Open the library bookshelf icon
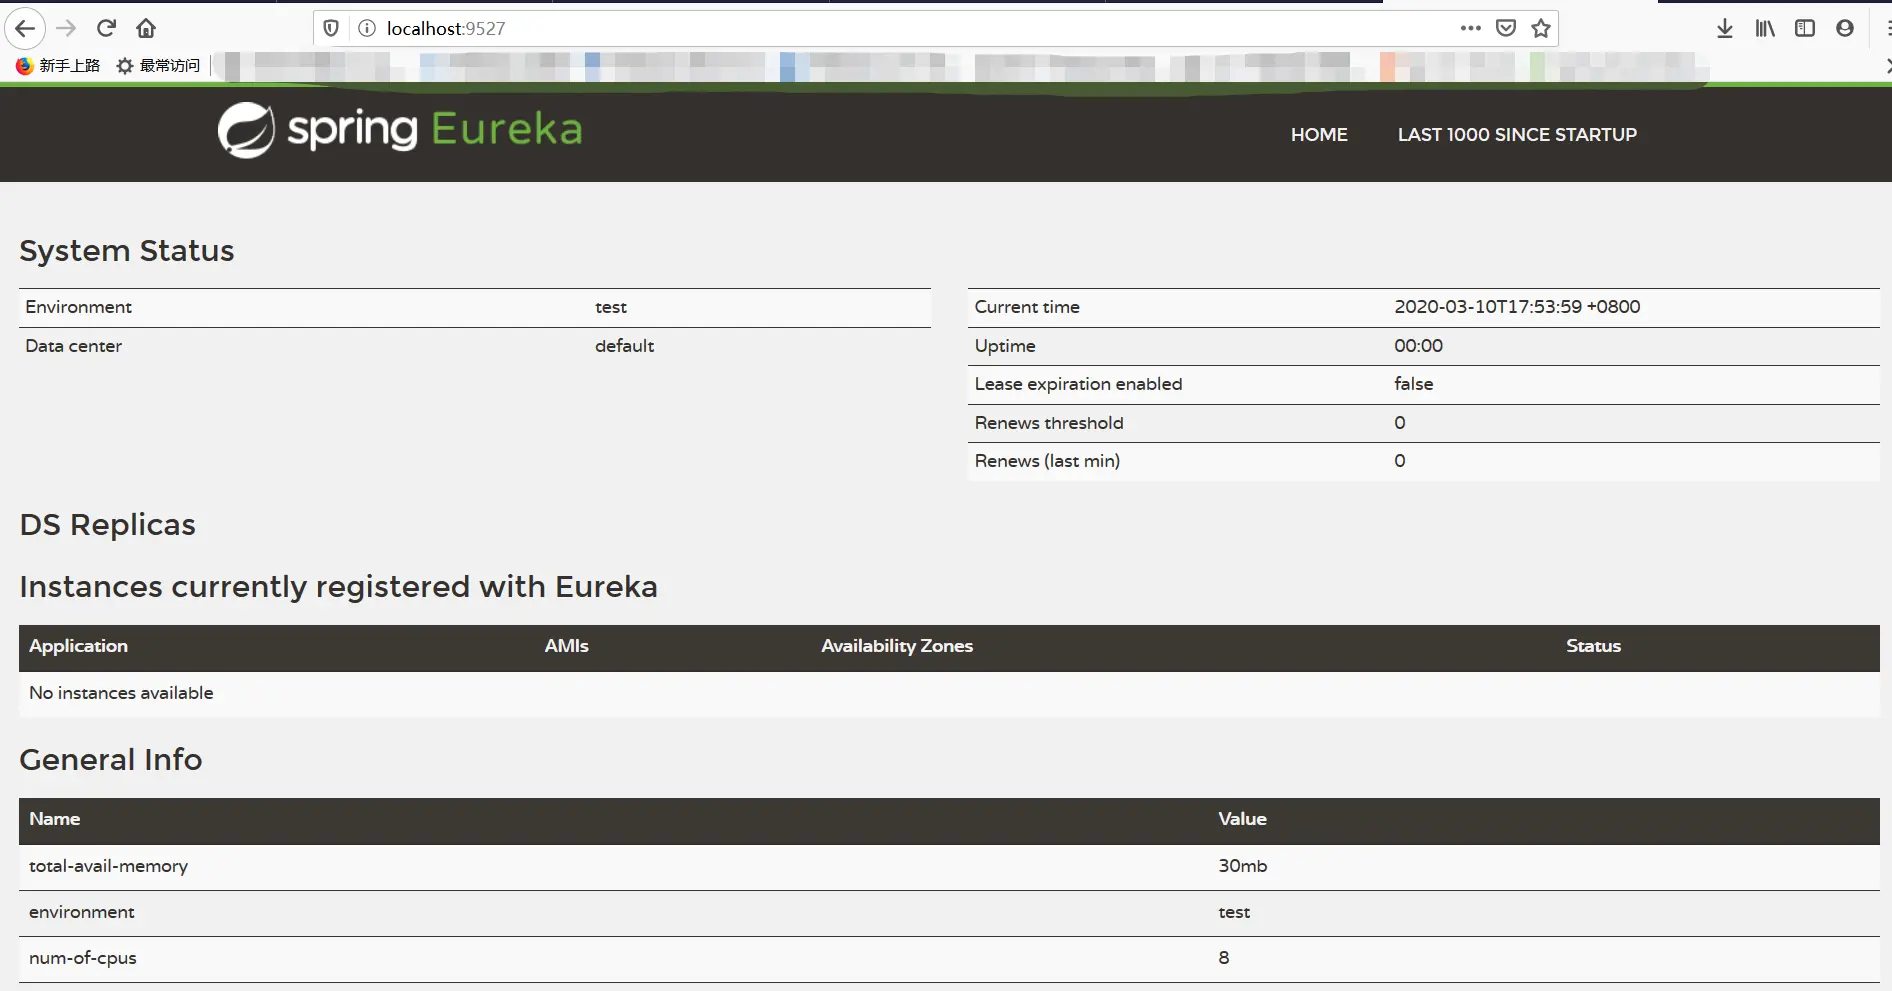Screen dimensions: 1892x991 pos(1765,28)
